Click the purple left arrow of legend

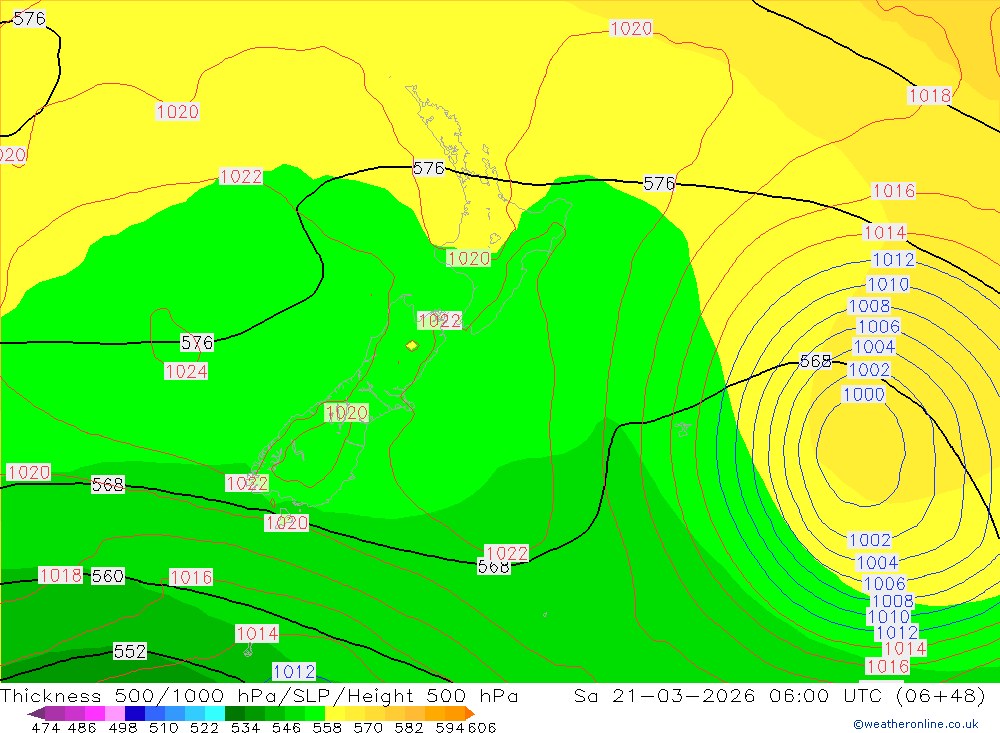[36, 713]
